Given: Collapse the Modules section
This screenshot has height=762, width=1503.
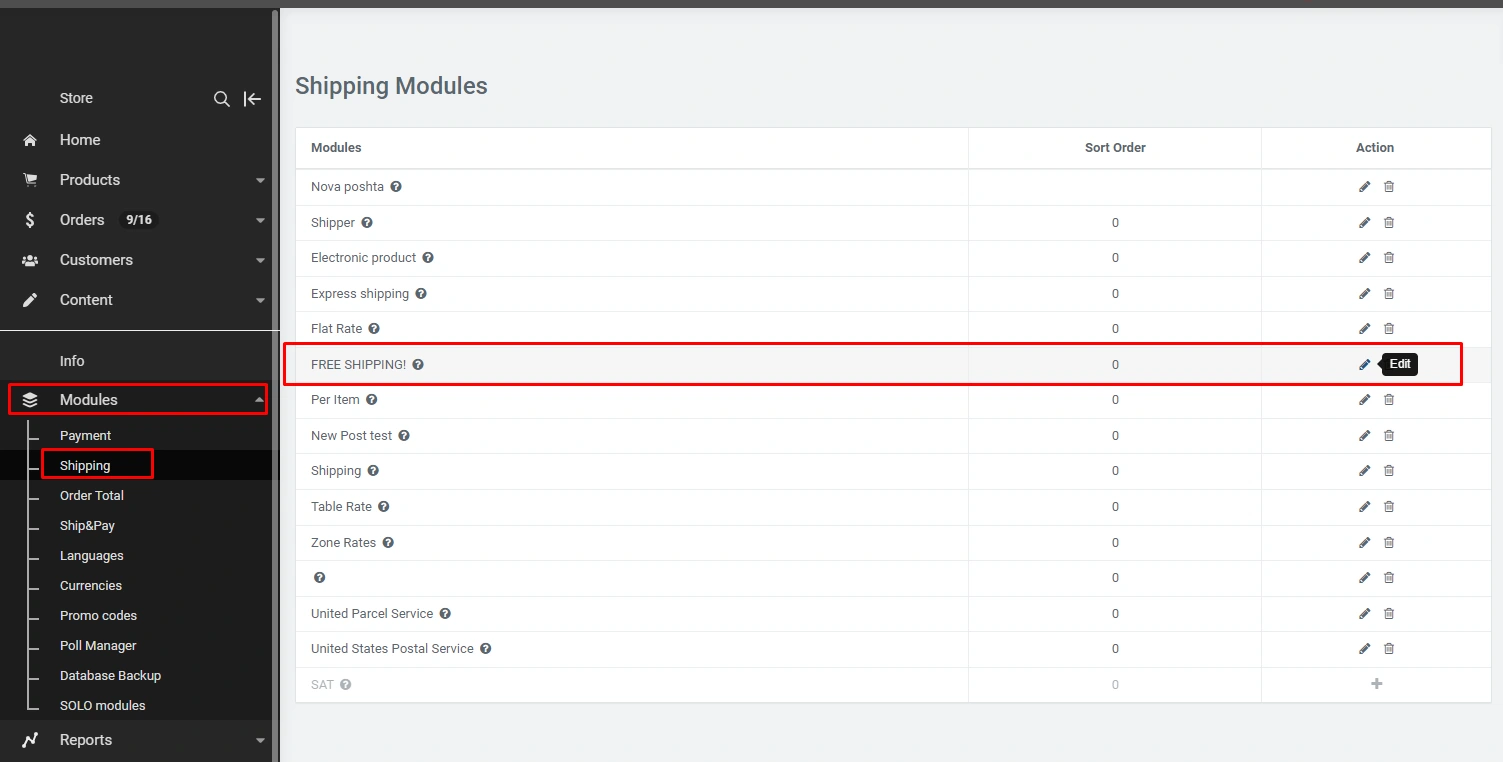Looking at the screenshot, I should pos(259,400).
